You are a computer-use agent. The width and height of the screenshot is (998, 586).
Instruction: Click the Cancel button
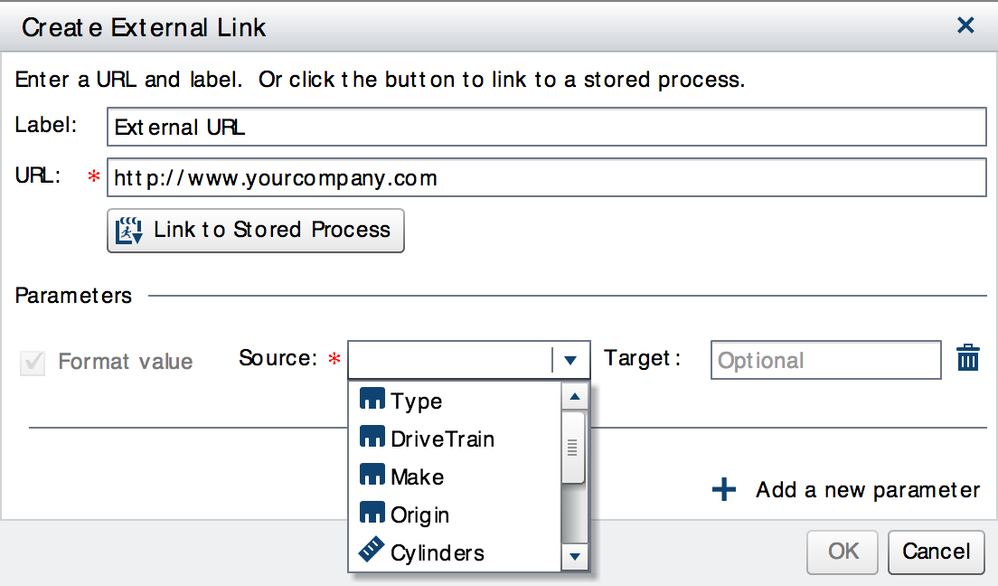pyautogui.click(x=936, y=551)
